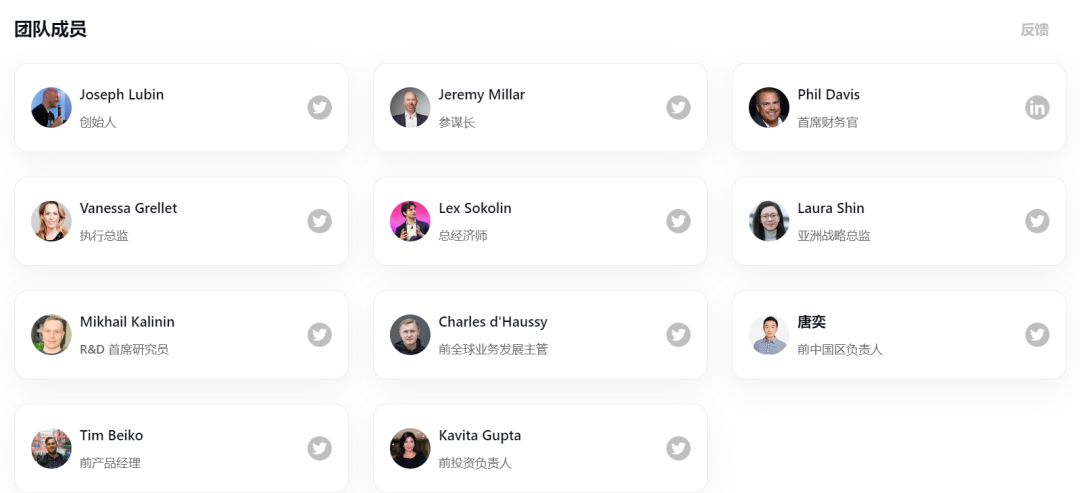
Task: Click Vanessa Grellet's Twitter icon
Action: tap(319, 221)
